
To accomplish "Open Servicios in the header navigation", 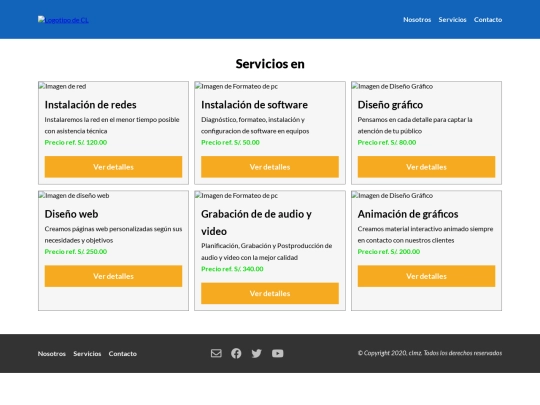I will (453, 20).
